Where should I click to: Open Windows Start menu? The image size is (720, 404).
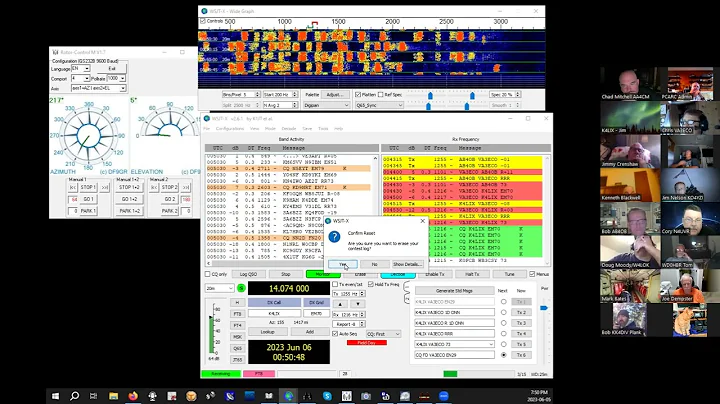point(55,396)
